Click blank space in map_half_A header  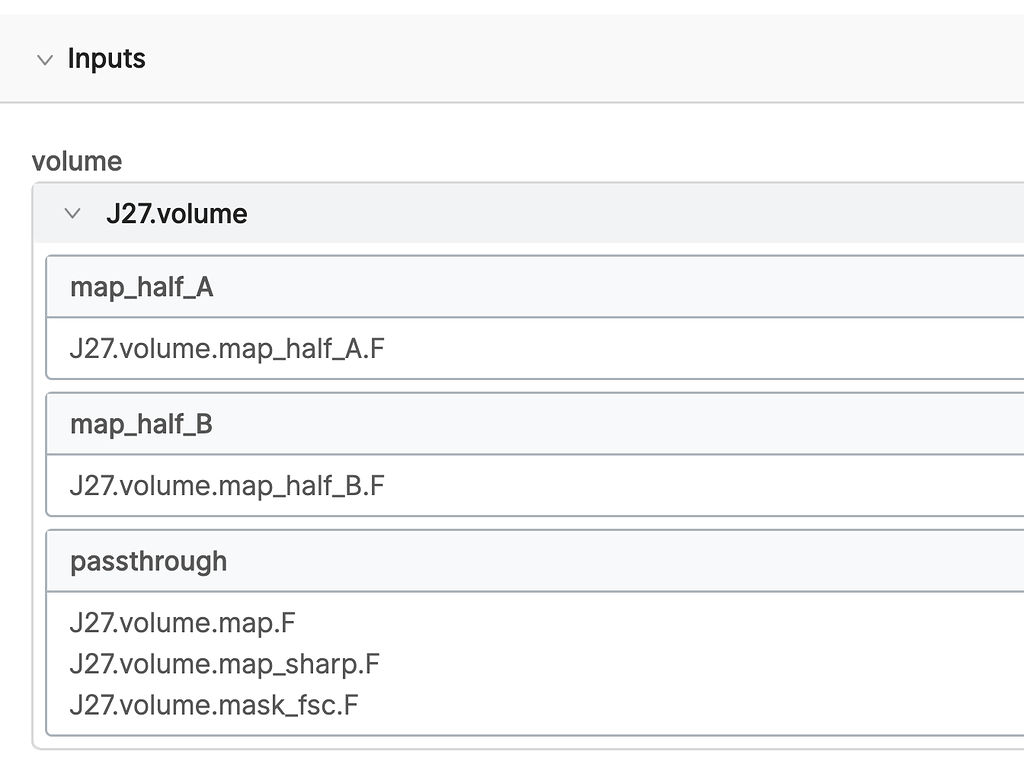[x=620, y=287]
